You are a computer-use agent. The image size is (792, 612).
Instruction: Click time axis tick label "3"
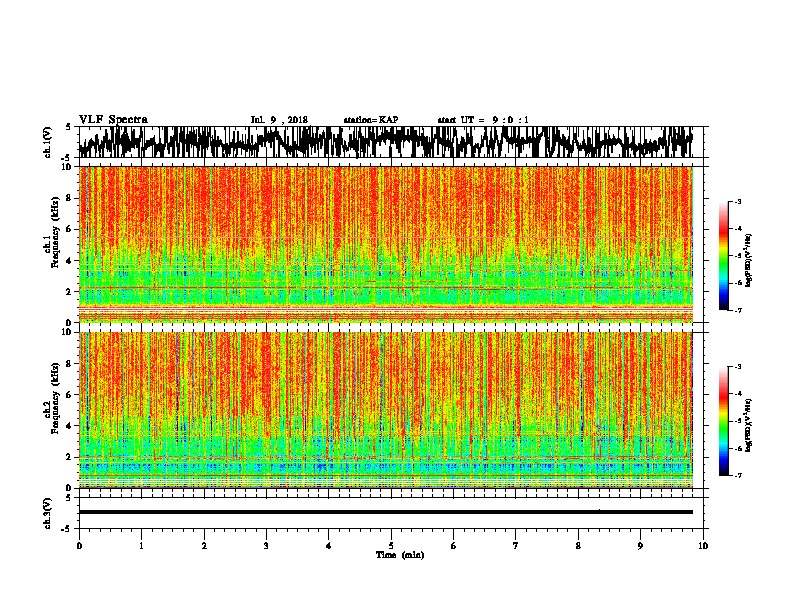[266, 546]
